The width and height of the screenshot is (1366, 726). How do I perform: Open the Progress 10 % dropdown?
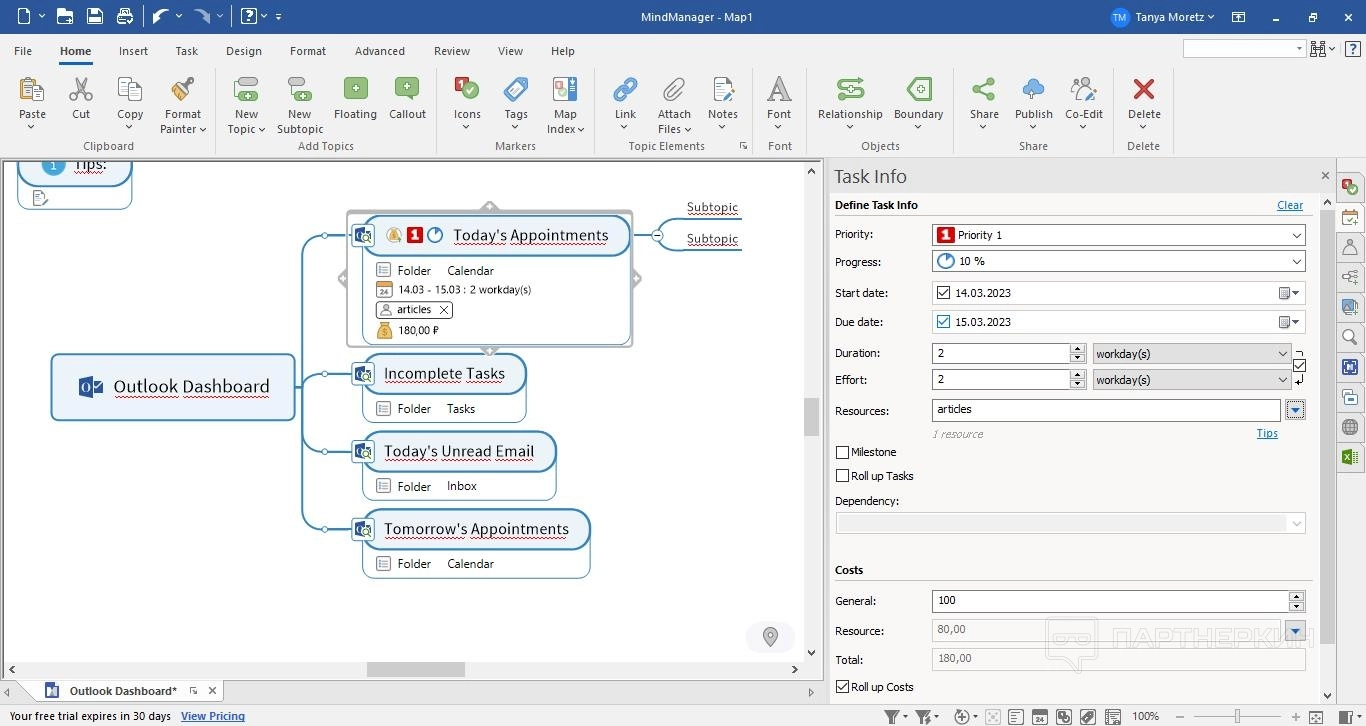point(1296,262)
